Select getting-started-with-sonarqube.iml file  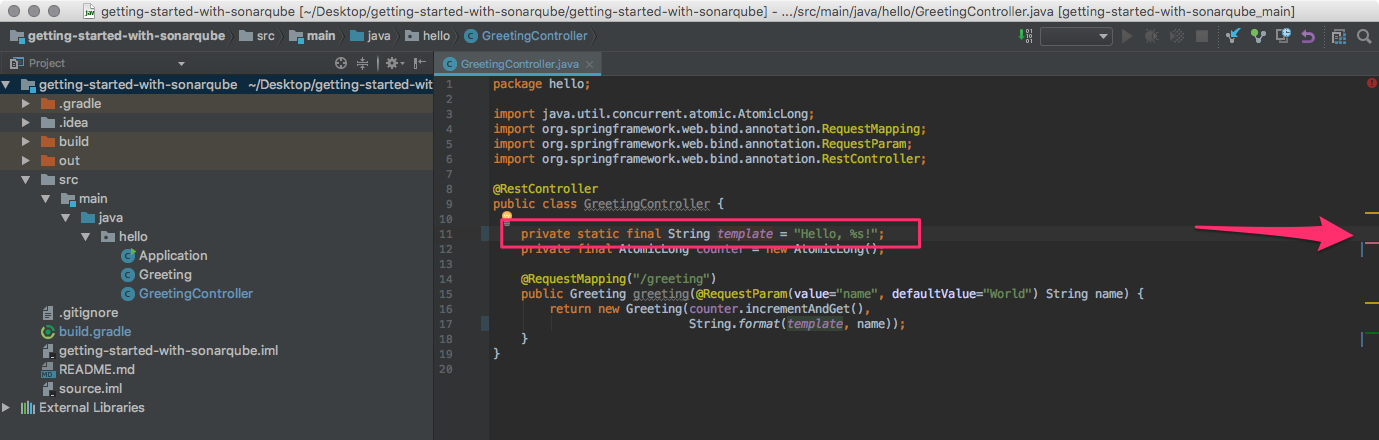[159, 351]
